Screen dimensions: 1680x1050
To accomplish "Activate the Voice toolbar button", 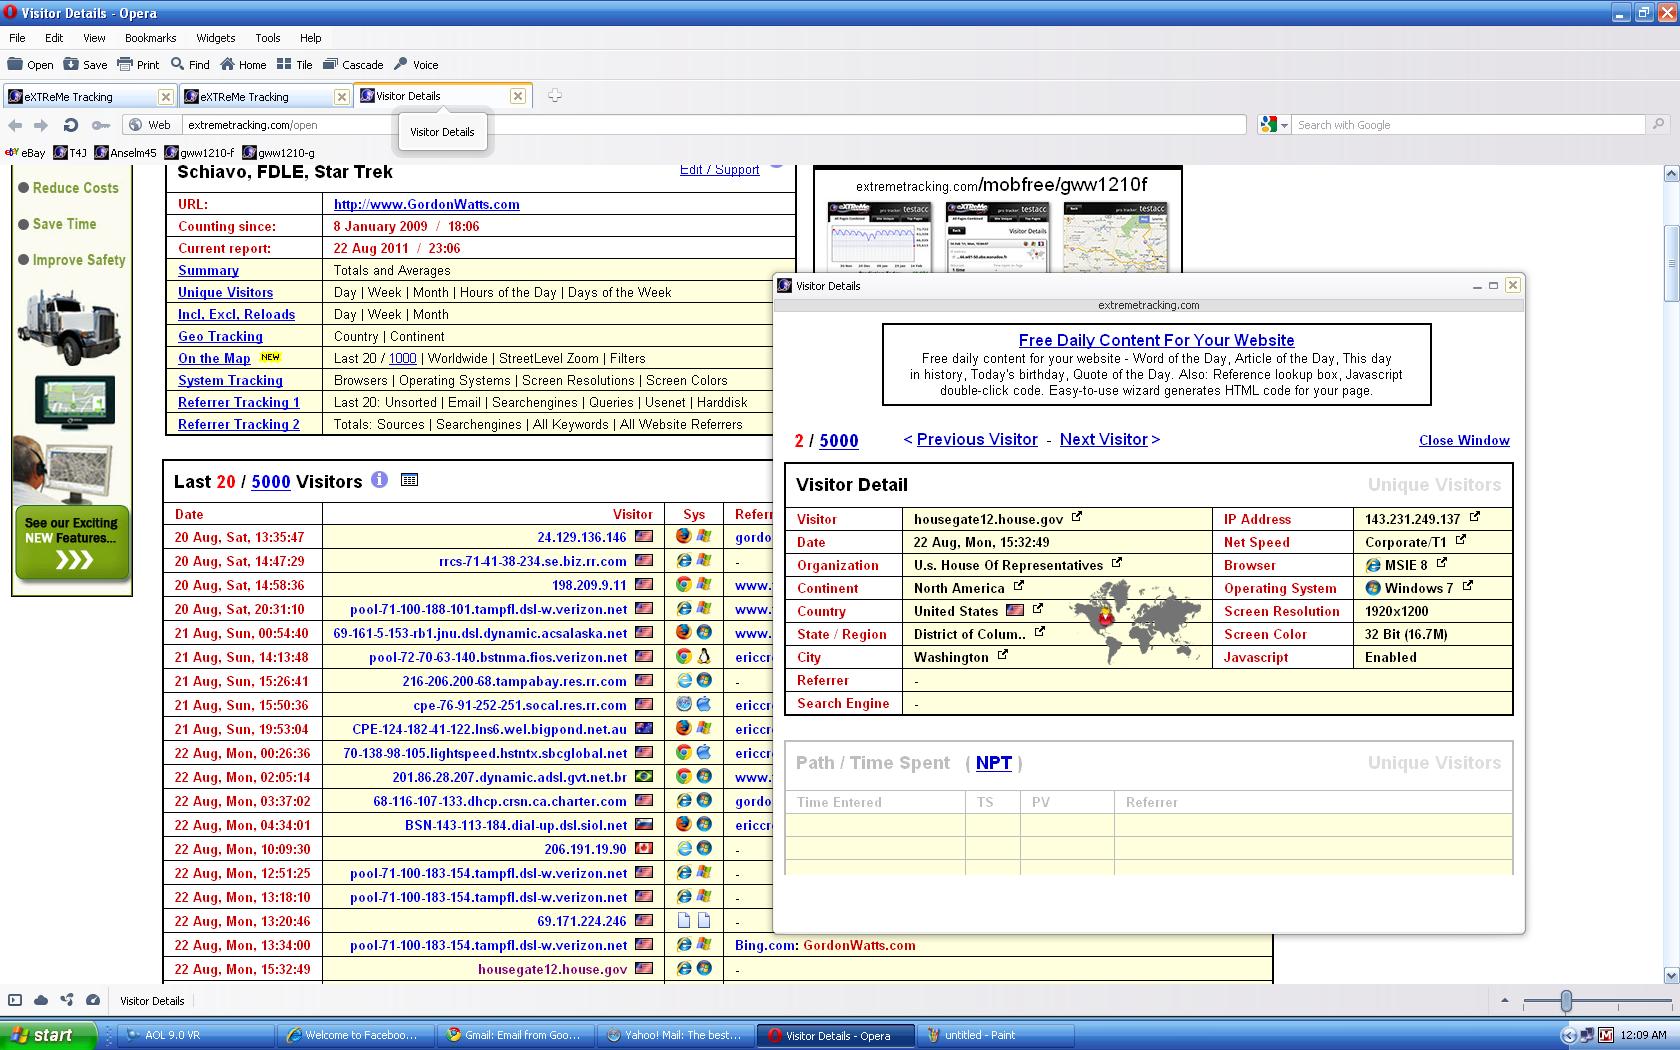I will 416,64.
